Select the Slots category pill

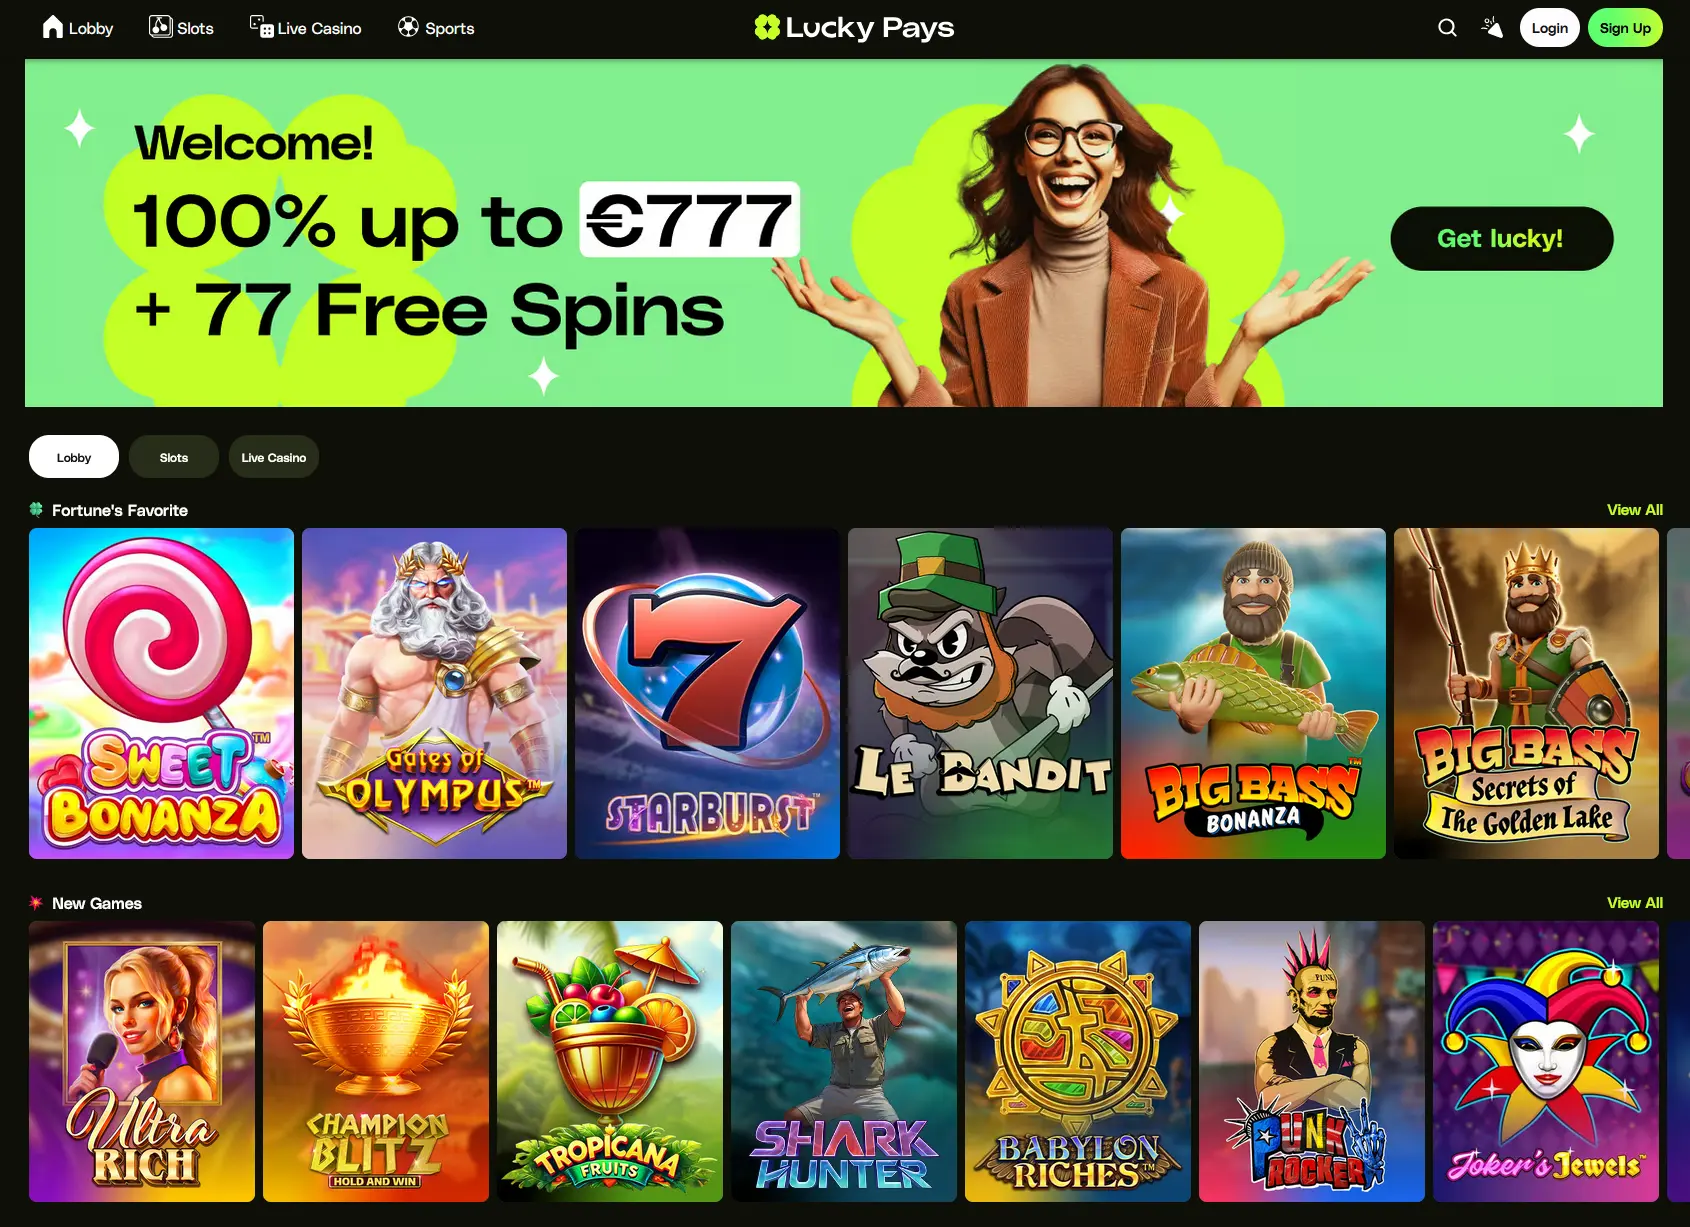[x=174, y=457]
